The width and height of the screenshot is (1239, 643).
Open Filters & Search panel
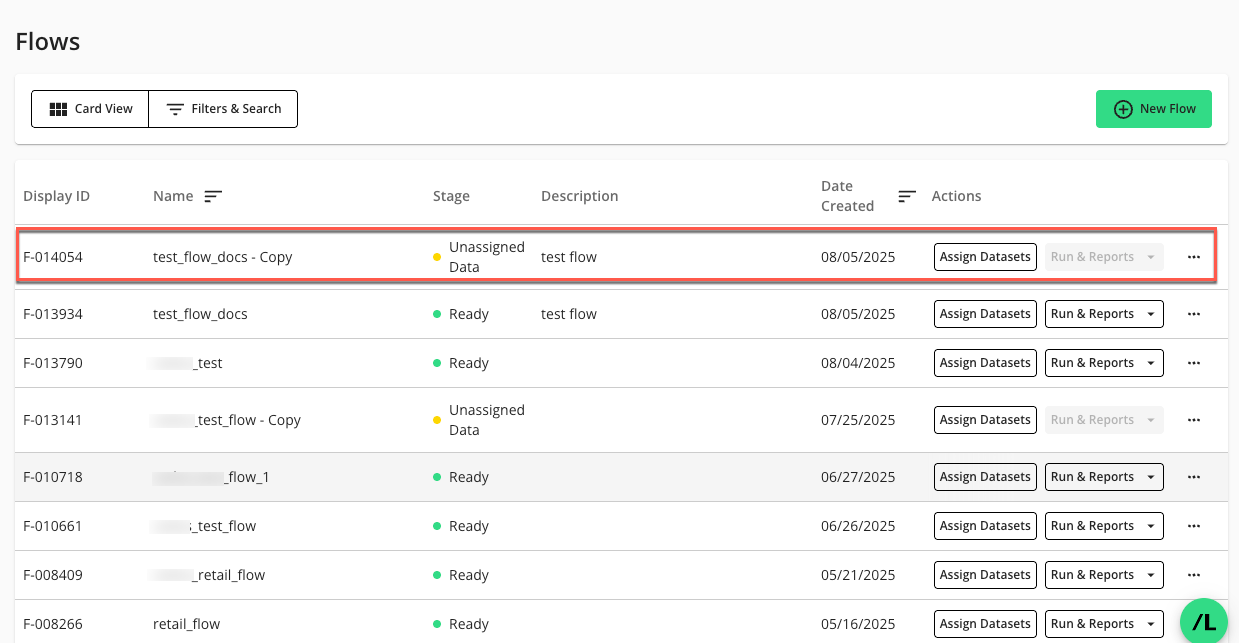223,109
